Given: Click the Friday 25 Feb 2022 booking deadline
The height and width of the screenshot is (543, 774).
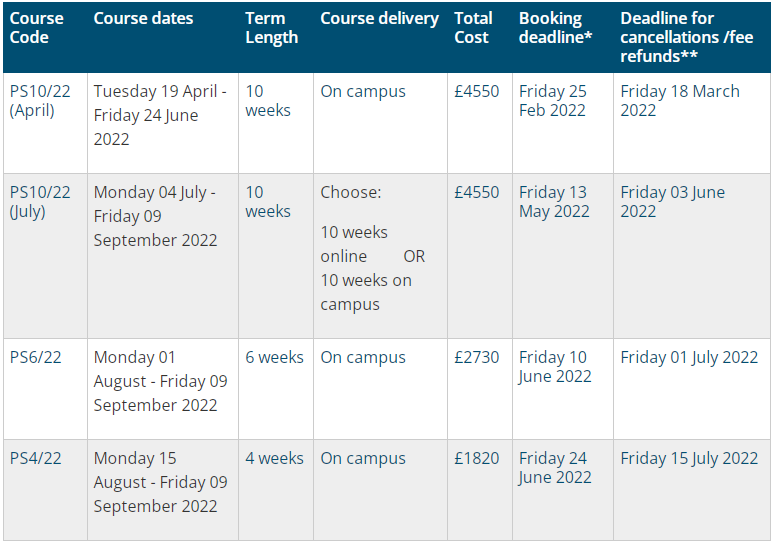Looking at the screenshot, I should tap(553, 101).
